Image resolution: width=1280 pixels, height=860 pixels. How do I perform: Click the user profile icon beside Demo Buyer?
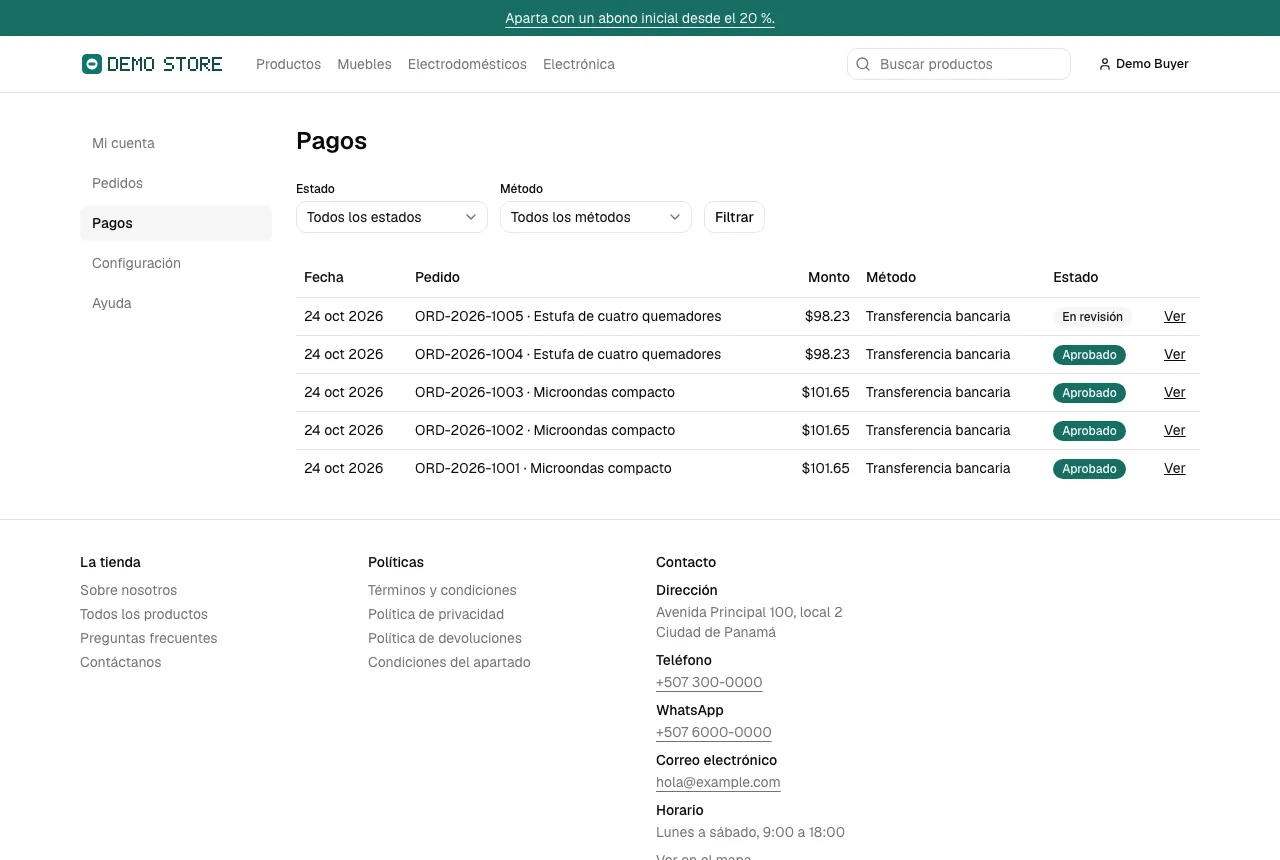point(1105,64)
